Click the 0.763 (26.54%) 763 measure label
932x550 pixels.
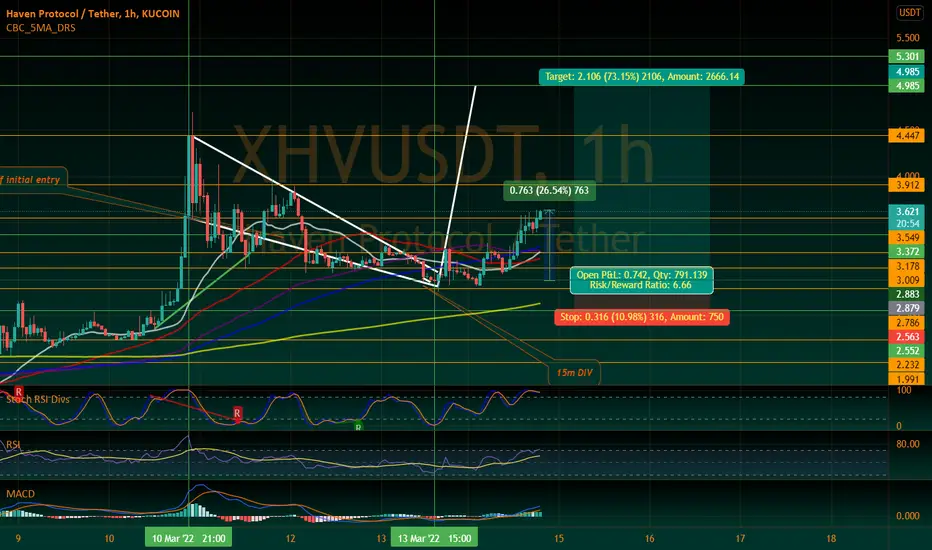(x=549, y=190)
